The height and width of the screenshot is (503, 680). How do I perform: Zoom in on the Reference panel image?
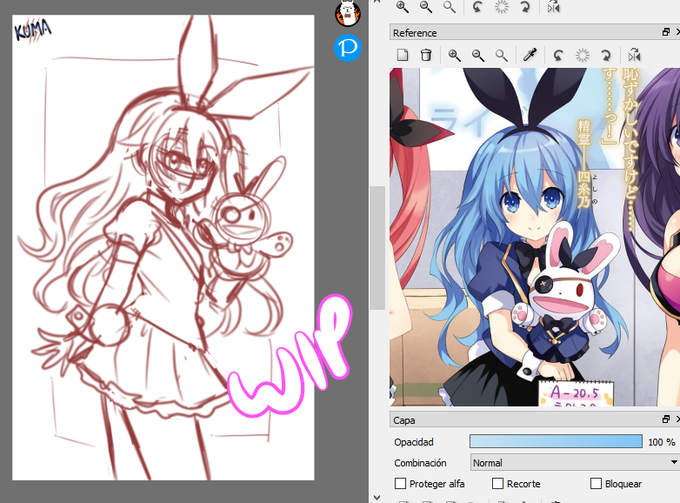pyautogui.click(x=454, y=55)
